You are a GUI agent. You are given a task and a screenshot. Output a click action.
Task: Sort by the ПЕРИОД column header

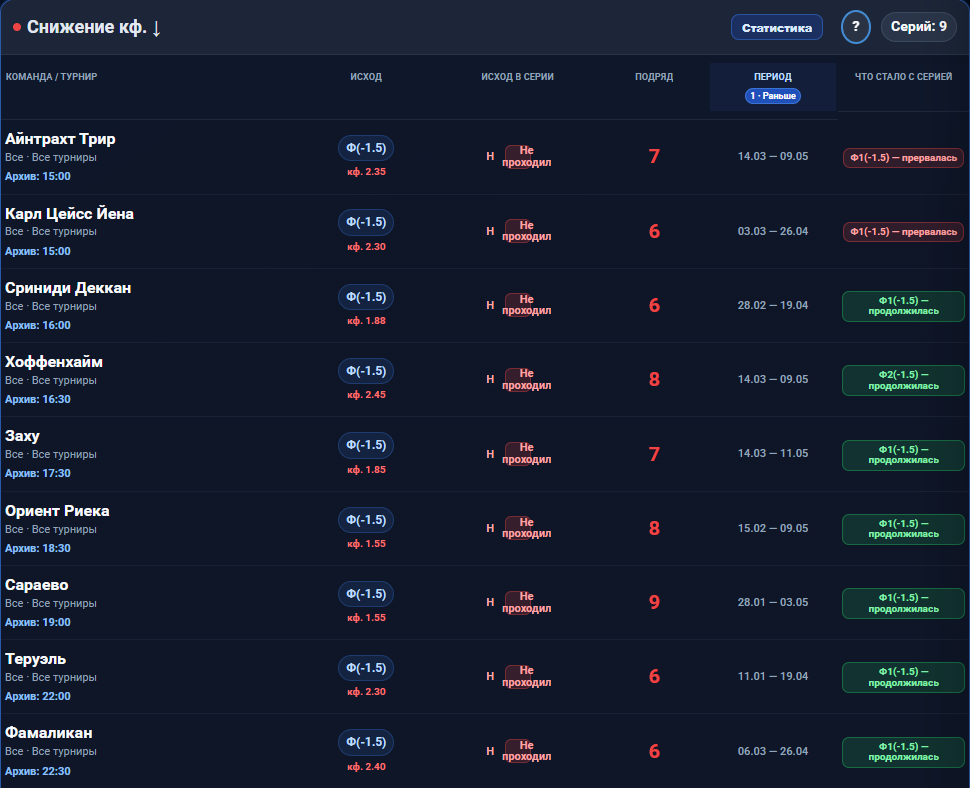(x=773, y=77)
